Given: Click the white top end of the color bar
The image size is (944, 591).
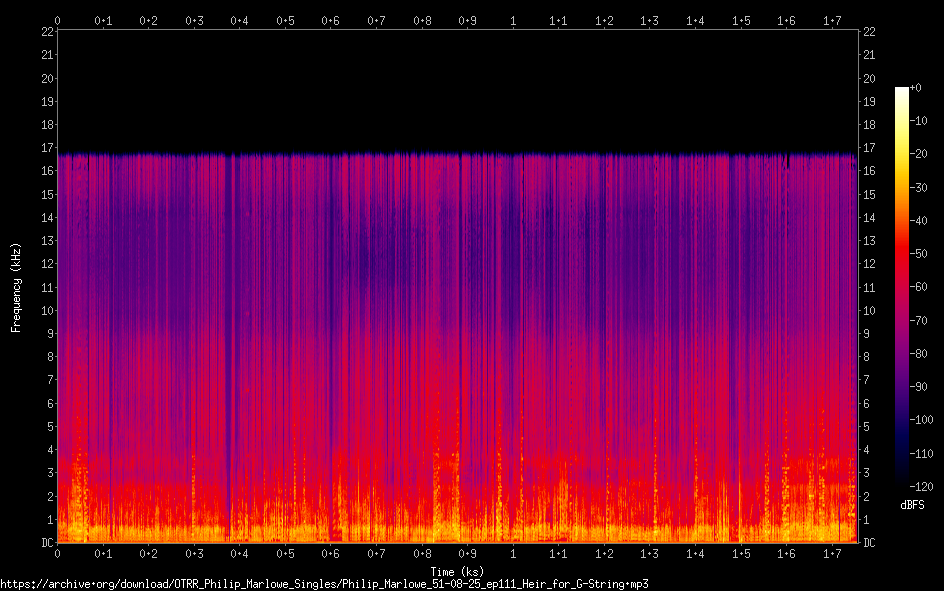Looking at the screenshot, I should (902, 91).
